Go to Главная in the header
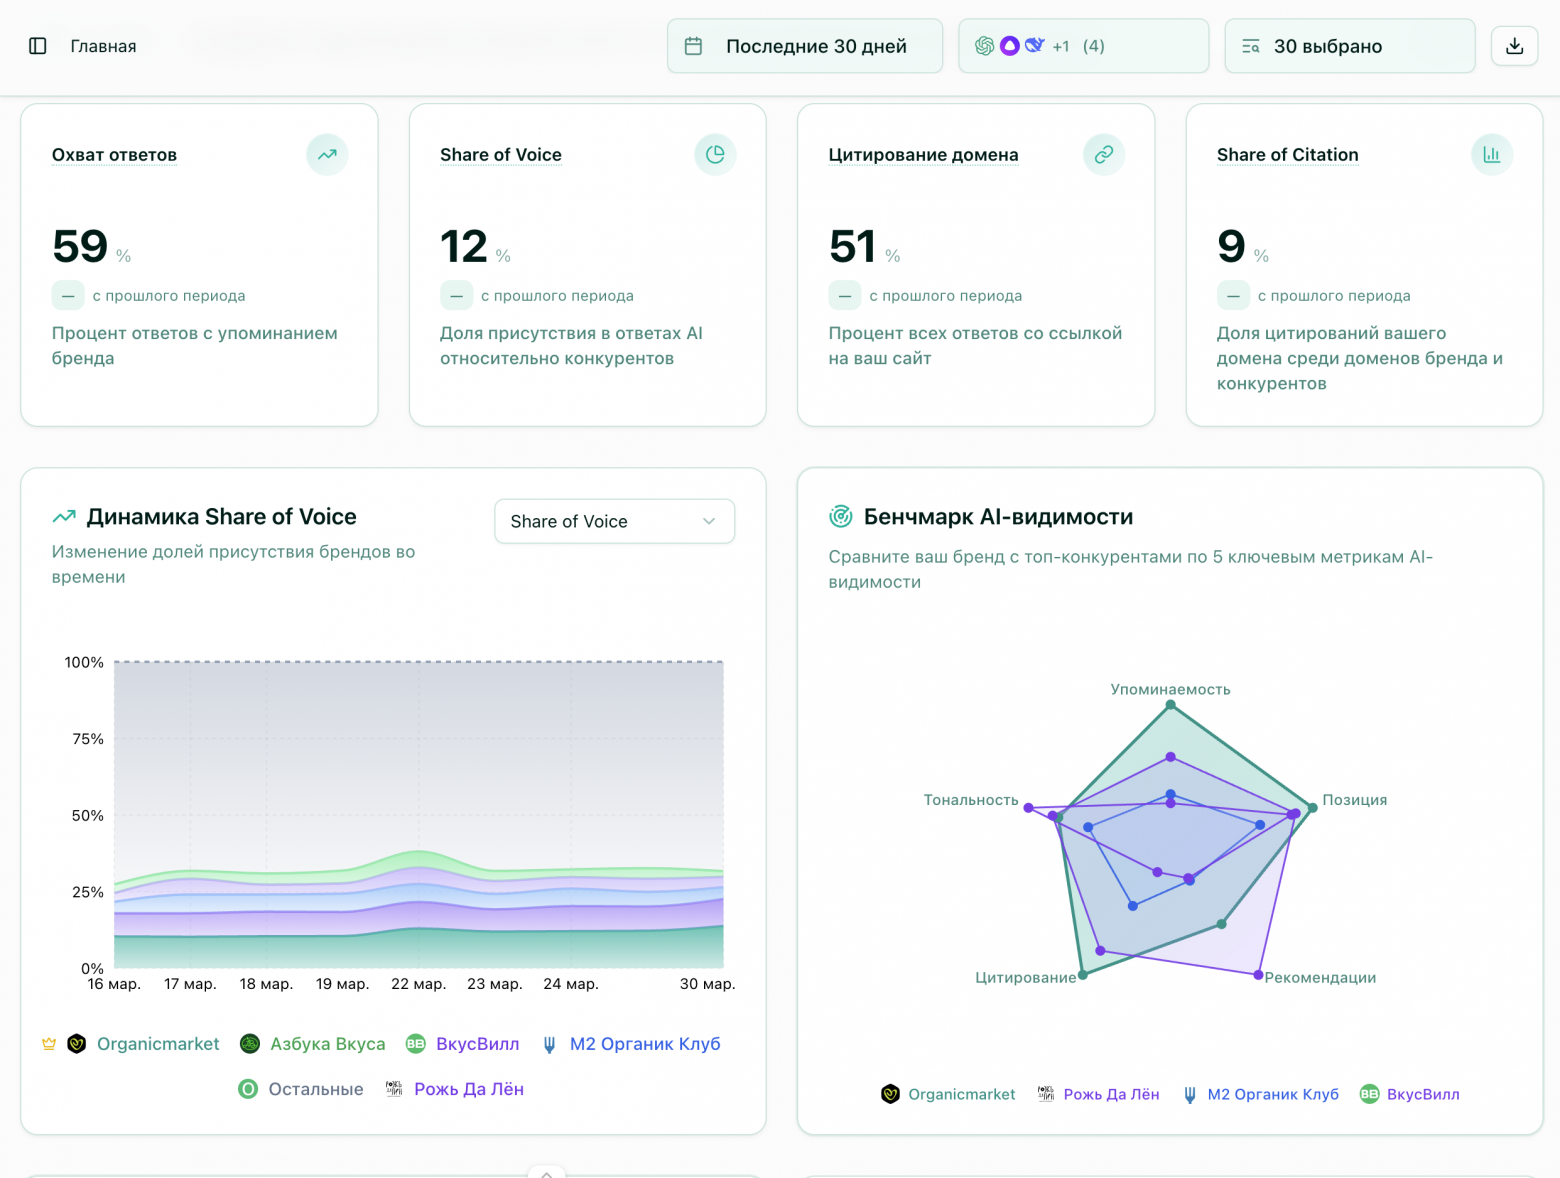 pyautogui.click(x=103, y=46)
